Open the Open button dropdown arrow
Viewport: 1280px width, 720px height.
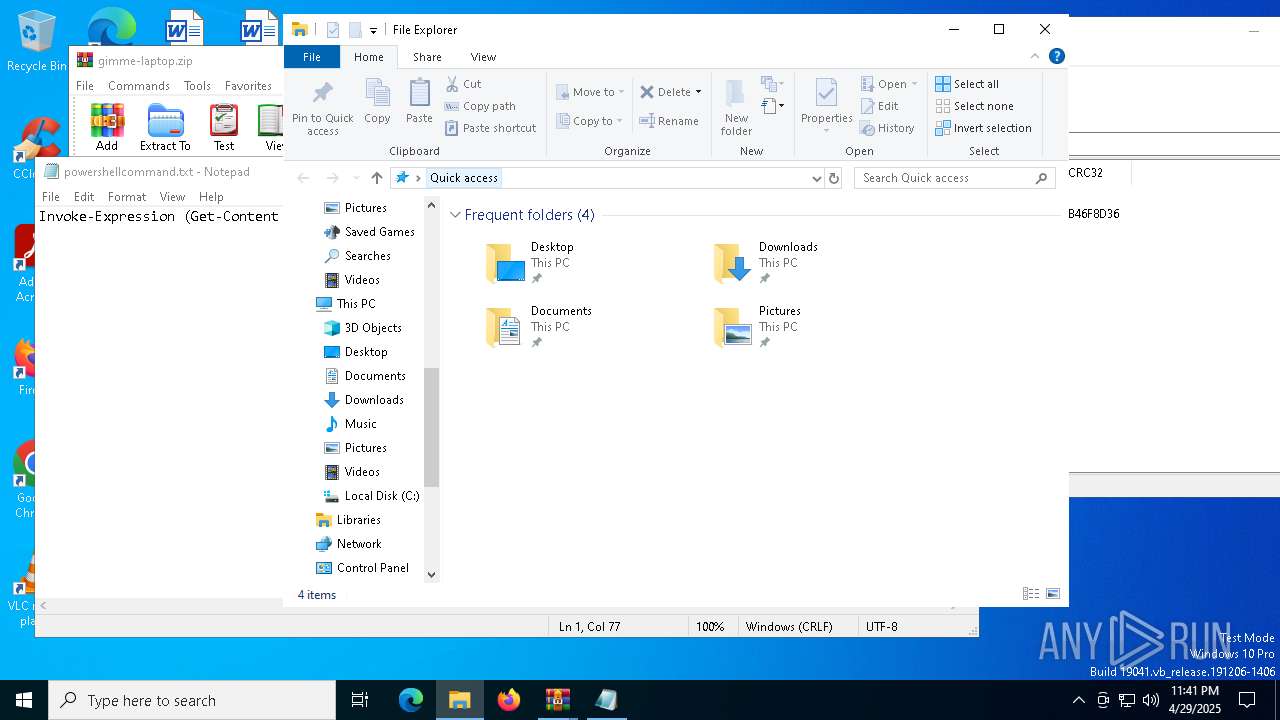[914, 84]
